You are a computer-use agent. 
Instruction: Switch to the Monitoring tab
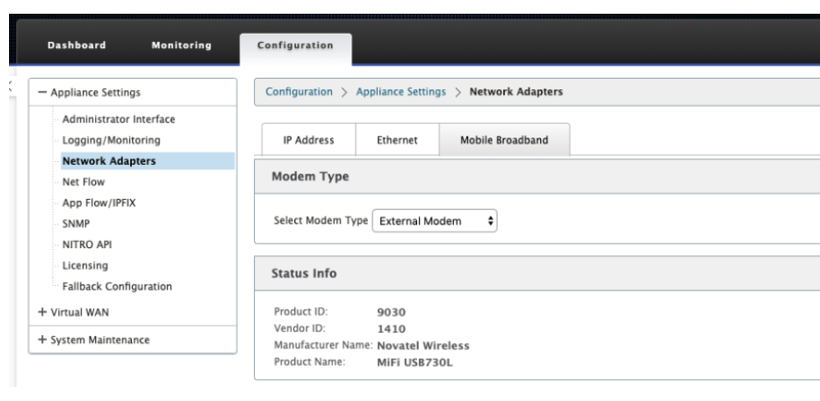click(x=181, y=45)
